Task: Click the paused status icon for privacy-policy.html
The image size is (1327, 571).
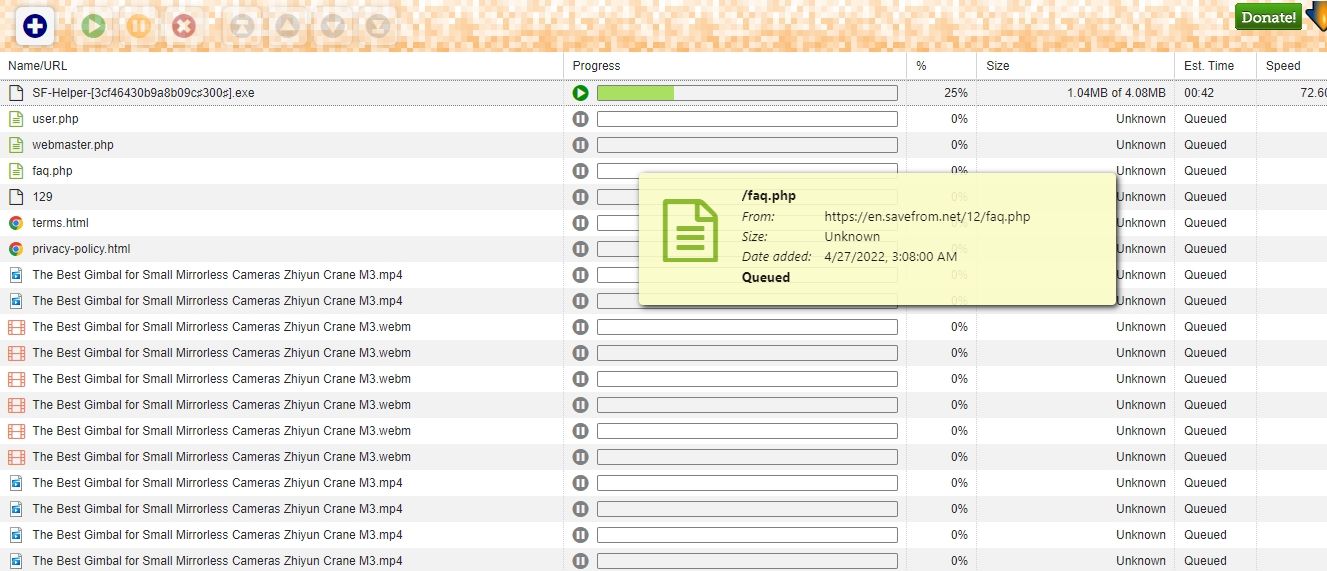Action: pyautogui.click(x=581, y=249)
